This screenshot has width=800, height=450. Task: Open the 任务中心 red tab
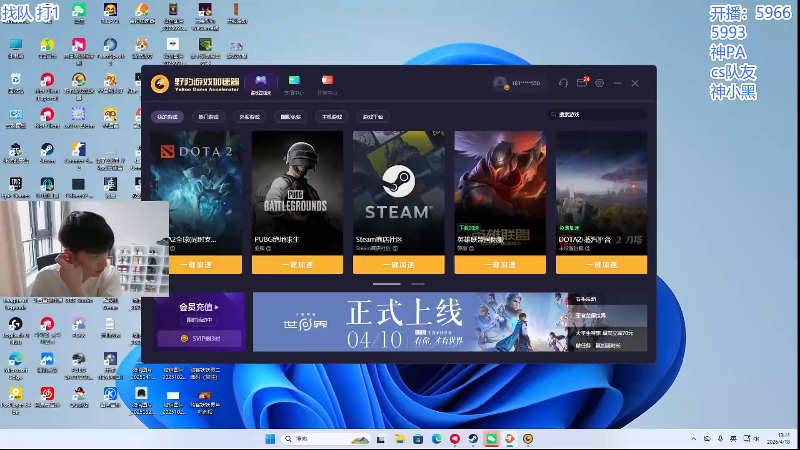[327, 85]
